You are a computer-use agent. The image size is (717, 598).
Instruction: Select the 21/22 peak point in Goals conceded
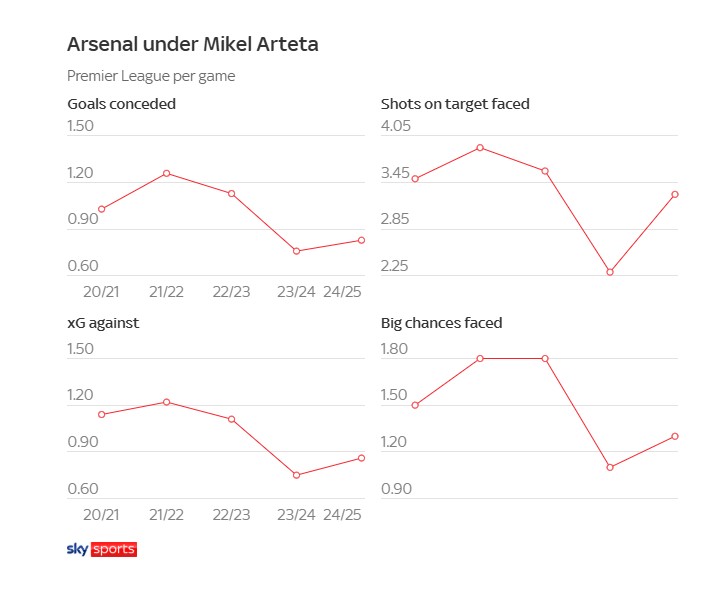point(166,173)
